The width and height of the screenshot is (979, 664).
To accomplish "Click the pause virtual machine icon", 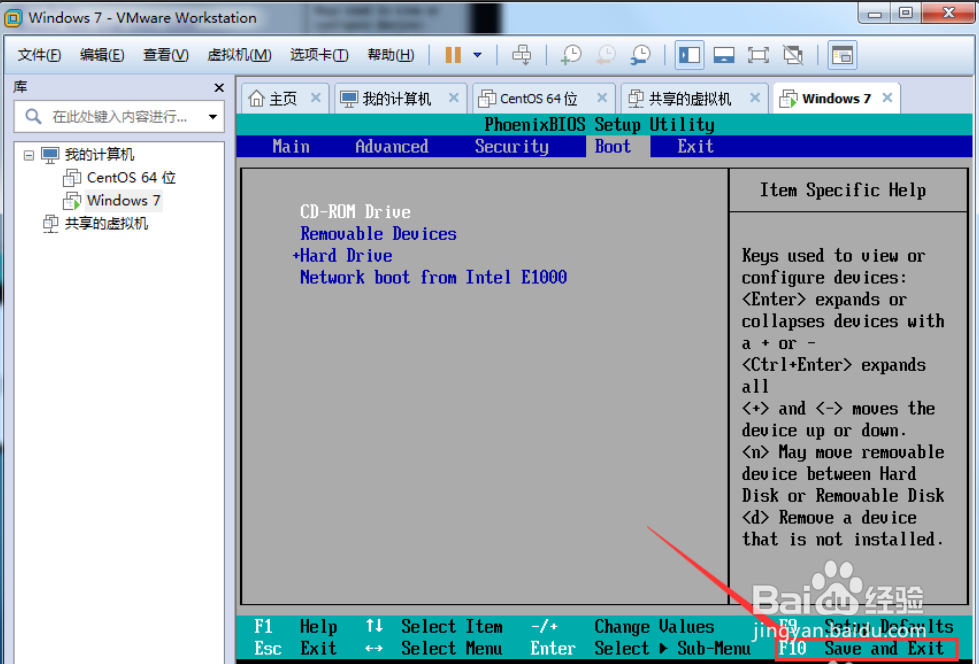I will coord(453,55).
